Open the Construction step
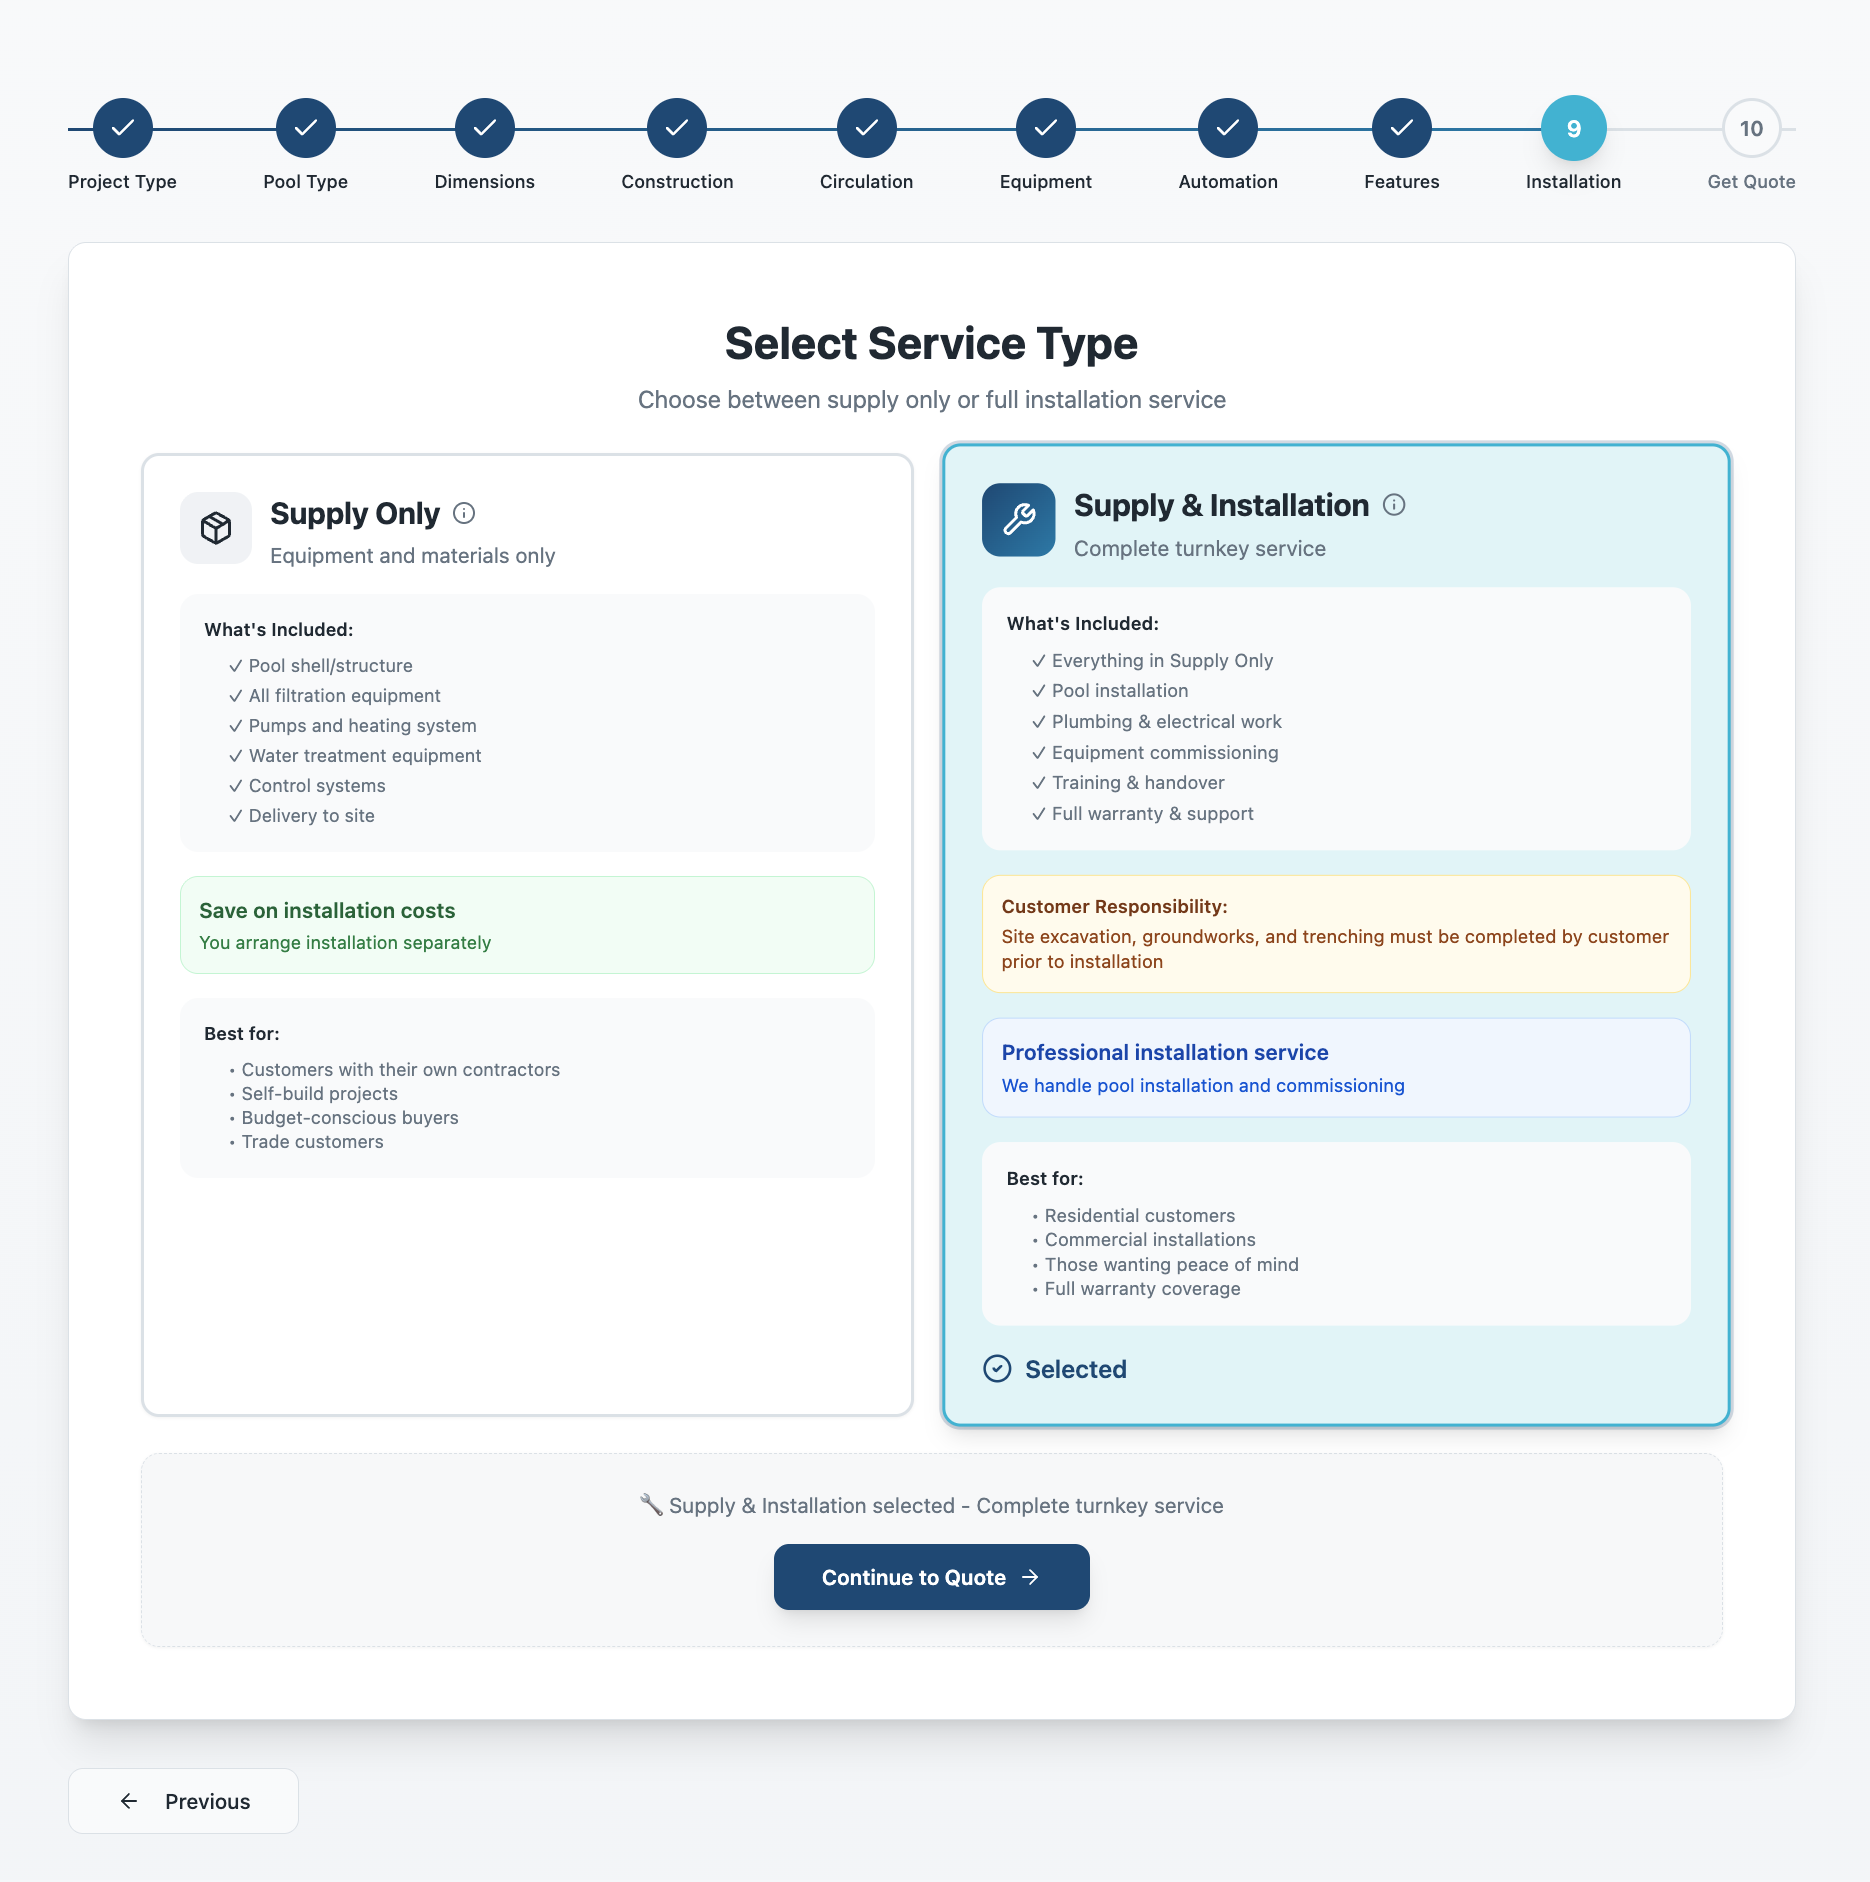Viewport: 1870px width, 1882px height. pyautogui.click(x=677, y=127)
